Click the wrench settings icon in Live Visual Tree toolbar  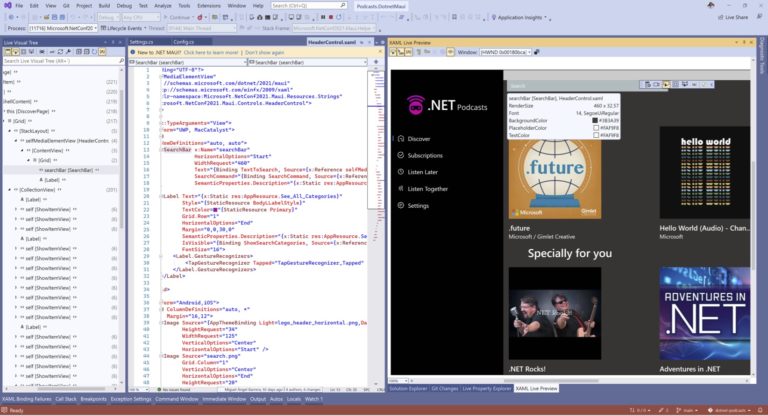click(68, 51)
